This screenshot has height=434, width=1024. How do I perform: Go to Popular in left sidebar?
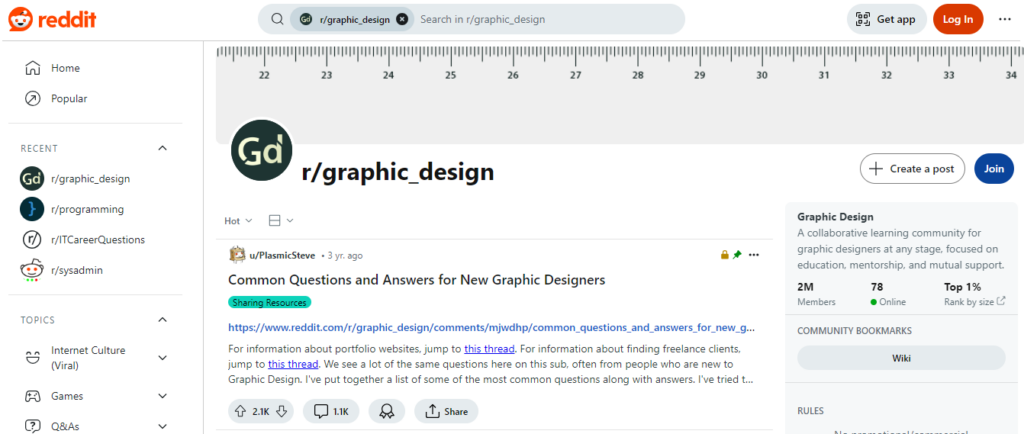69,98
